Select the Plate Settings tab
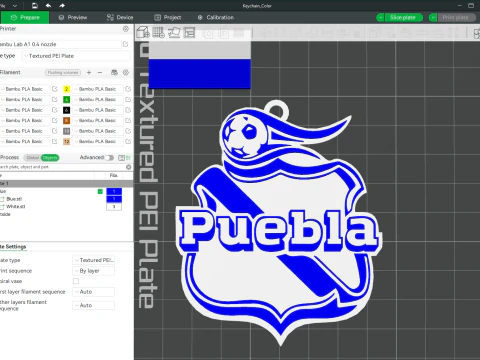Viewport: 480px width, 360px height. point(13,247)
